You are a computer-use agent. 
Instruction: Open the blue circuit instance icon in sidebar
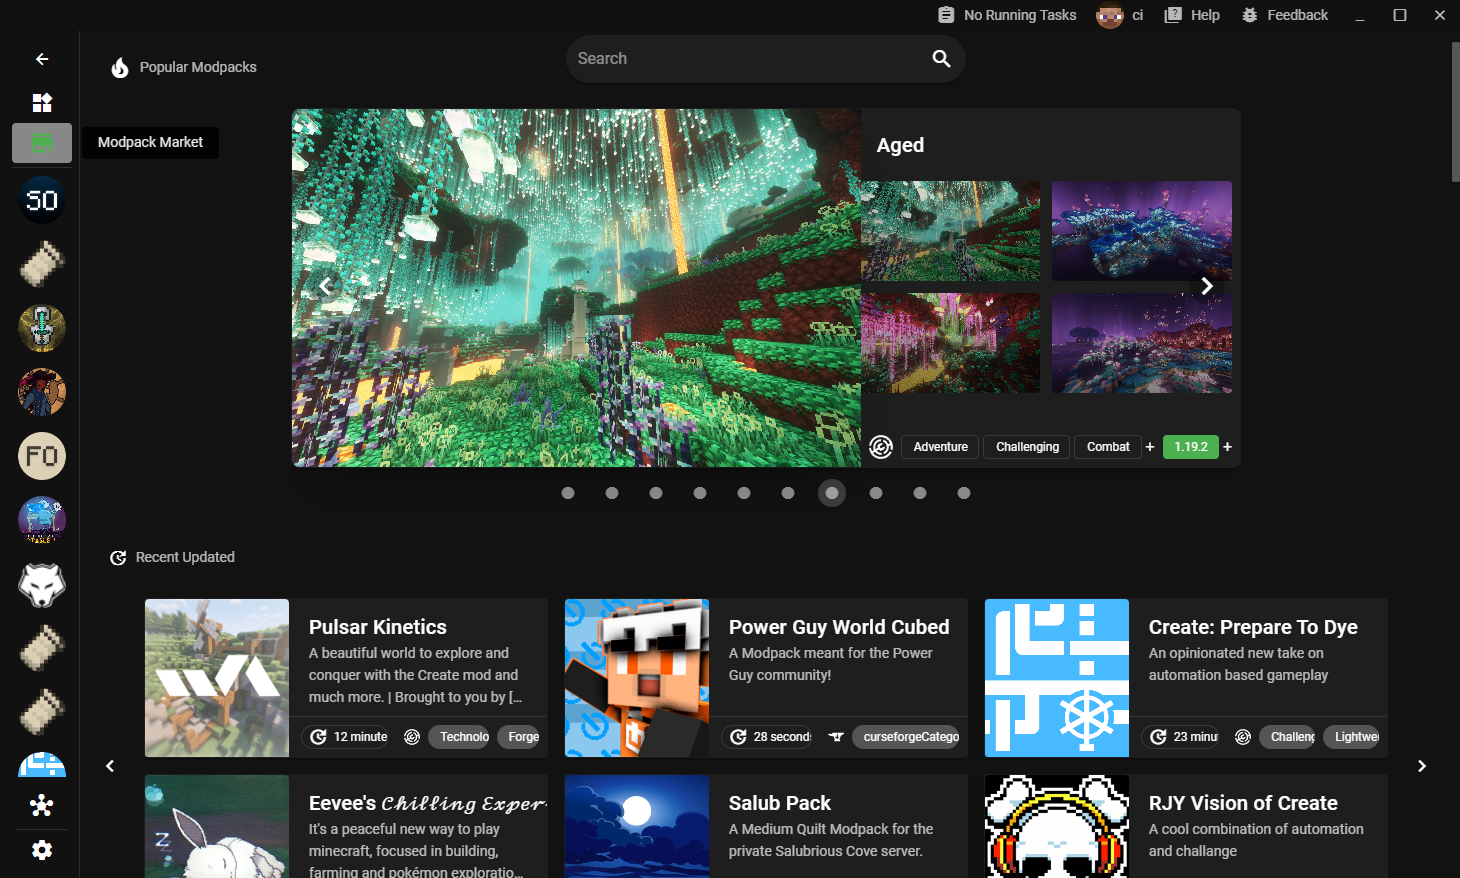(42, 765)
